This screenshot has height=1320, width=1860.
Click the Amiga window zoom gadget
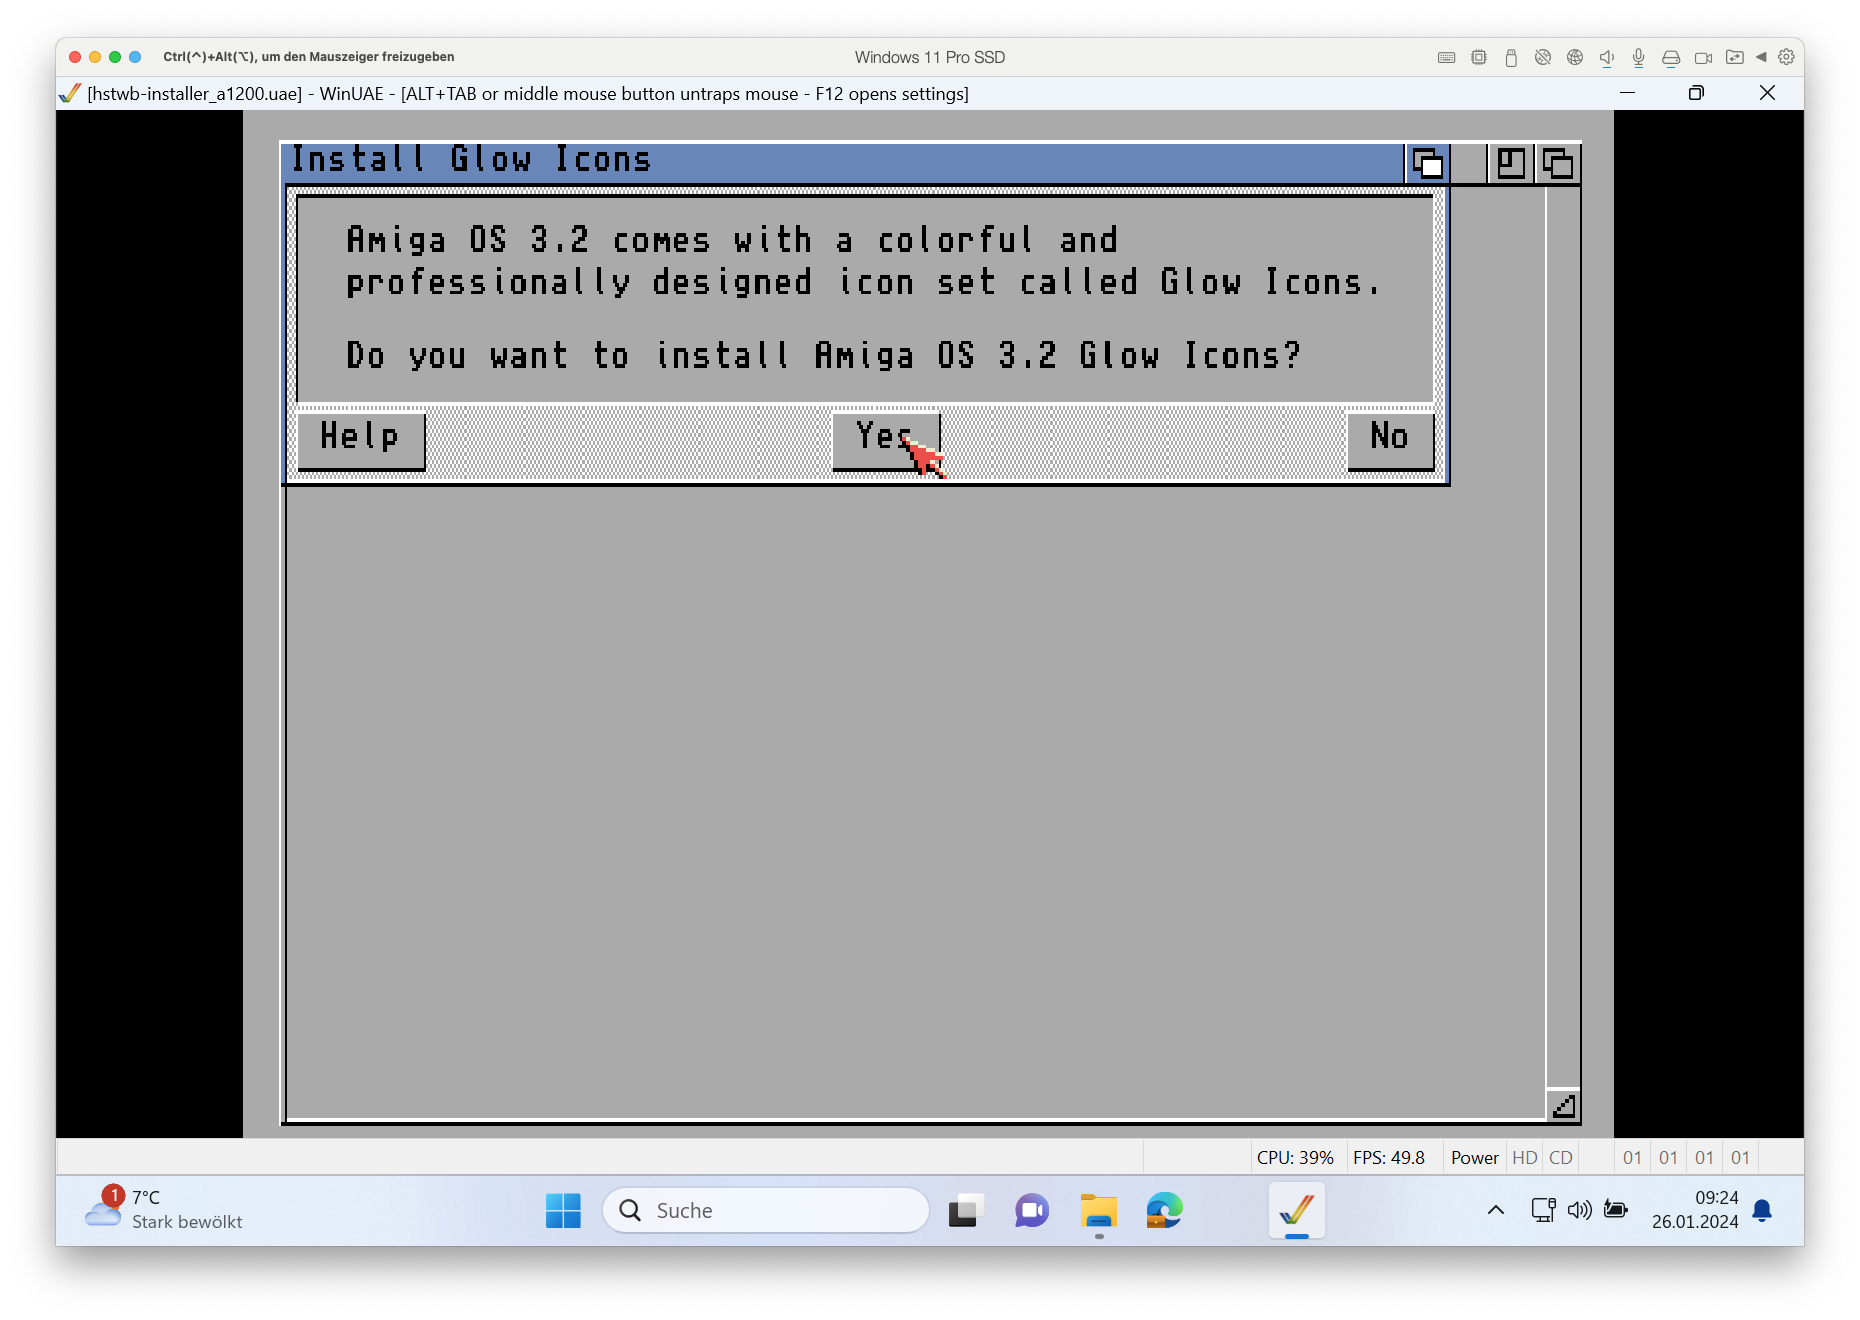pos(1510,163)
